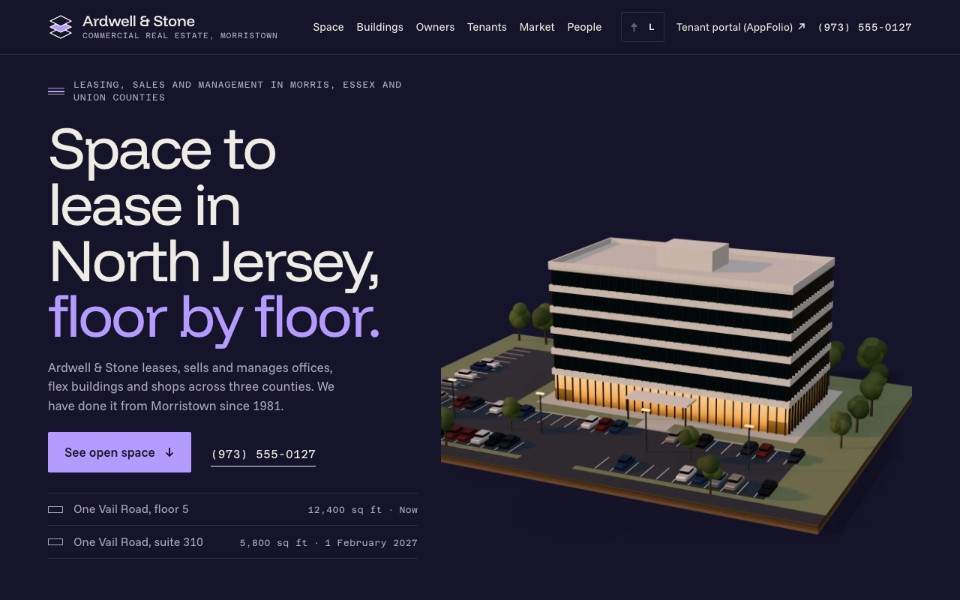
Task: Click the phone number in the header
Action: pyautogui.click(x=864, y=27)
